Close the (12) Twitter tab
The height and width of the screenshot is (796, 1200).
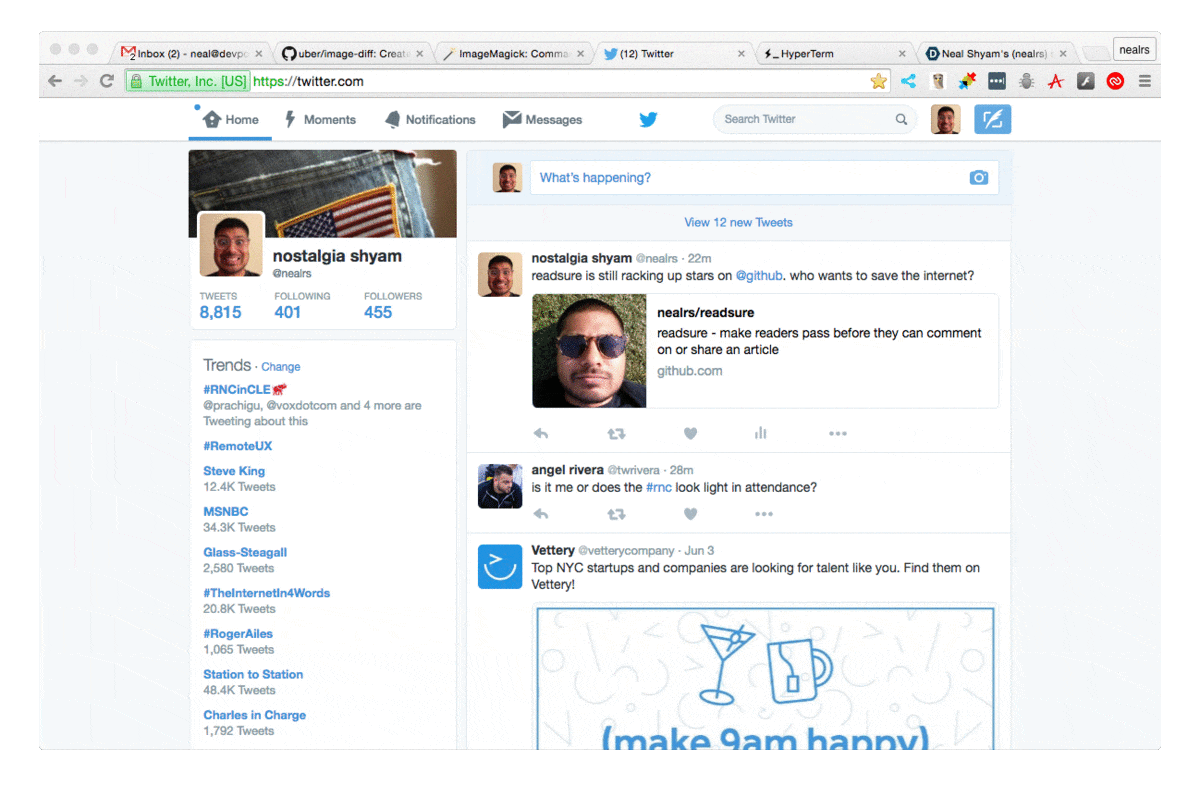click(742, 54)
